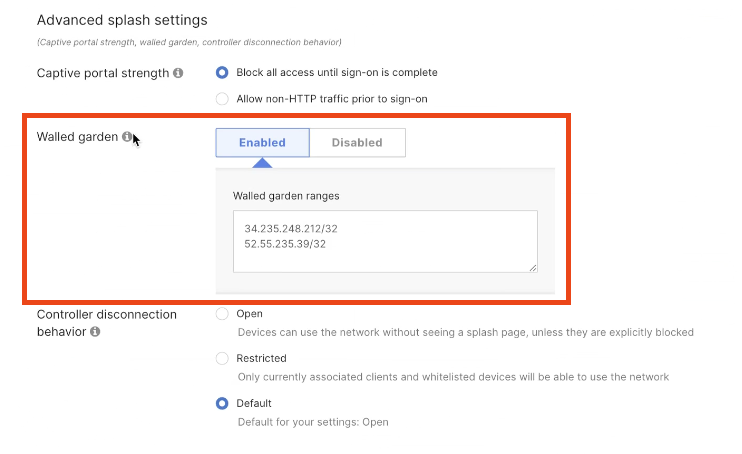Grab the resize handle of the ranges textarea
Screen dimensions: 742x454
point(533,267)
